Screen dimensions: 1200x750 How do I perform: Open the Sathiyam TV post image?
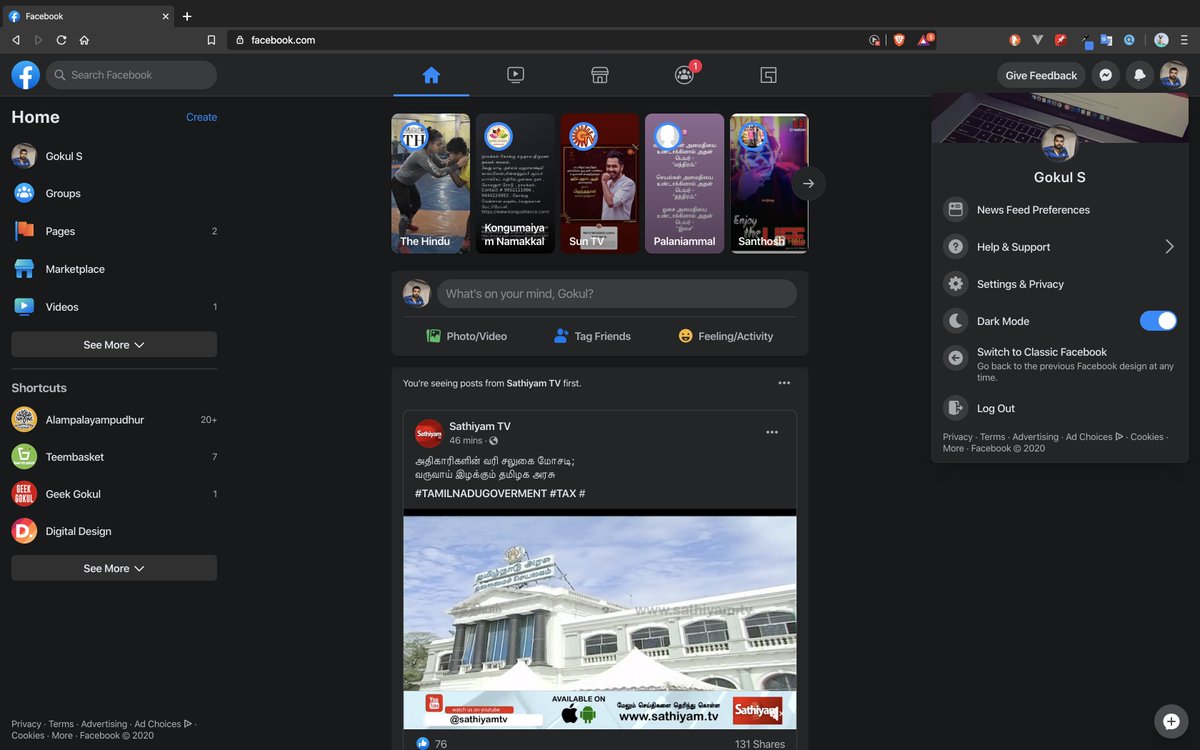pyautogui.click(x=600, y=619)
